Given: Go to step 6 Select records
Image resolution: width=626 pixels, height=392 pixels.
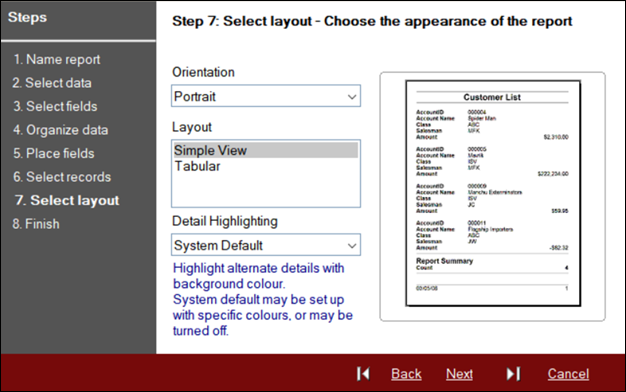Looking at the screenshot, I should coord(62,177).
